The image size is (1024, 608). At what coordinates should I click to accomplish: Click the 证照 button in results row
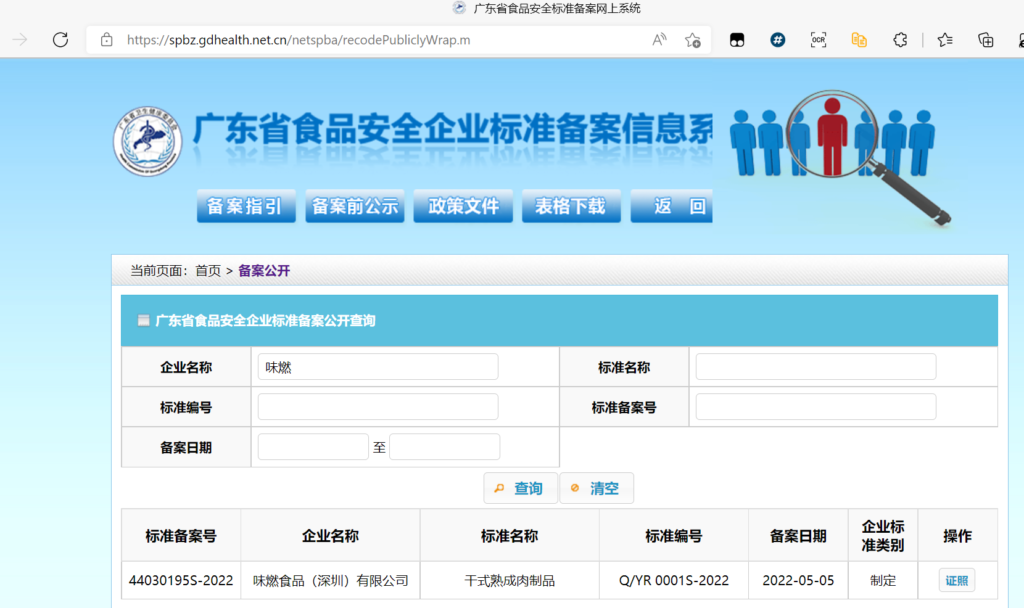956,580
